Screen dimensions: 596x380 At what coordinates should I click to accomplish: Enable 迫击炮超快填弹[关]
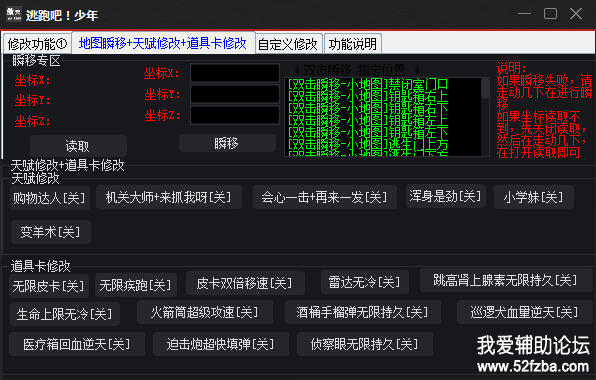point(220,344)
